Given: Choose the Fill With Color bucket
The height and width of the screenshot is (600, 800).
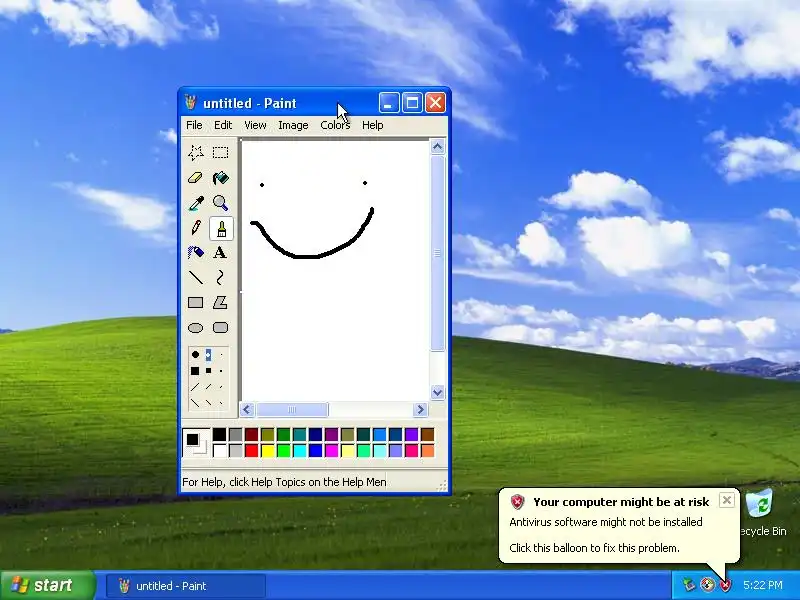Looking at the screenshot, I should pos(220,178).
